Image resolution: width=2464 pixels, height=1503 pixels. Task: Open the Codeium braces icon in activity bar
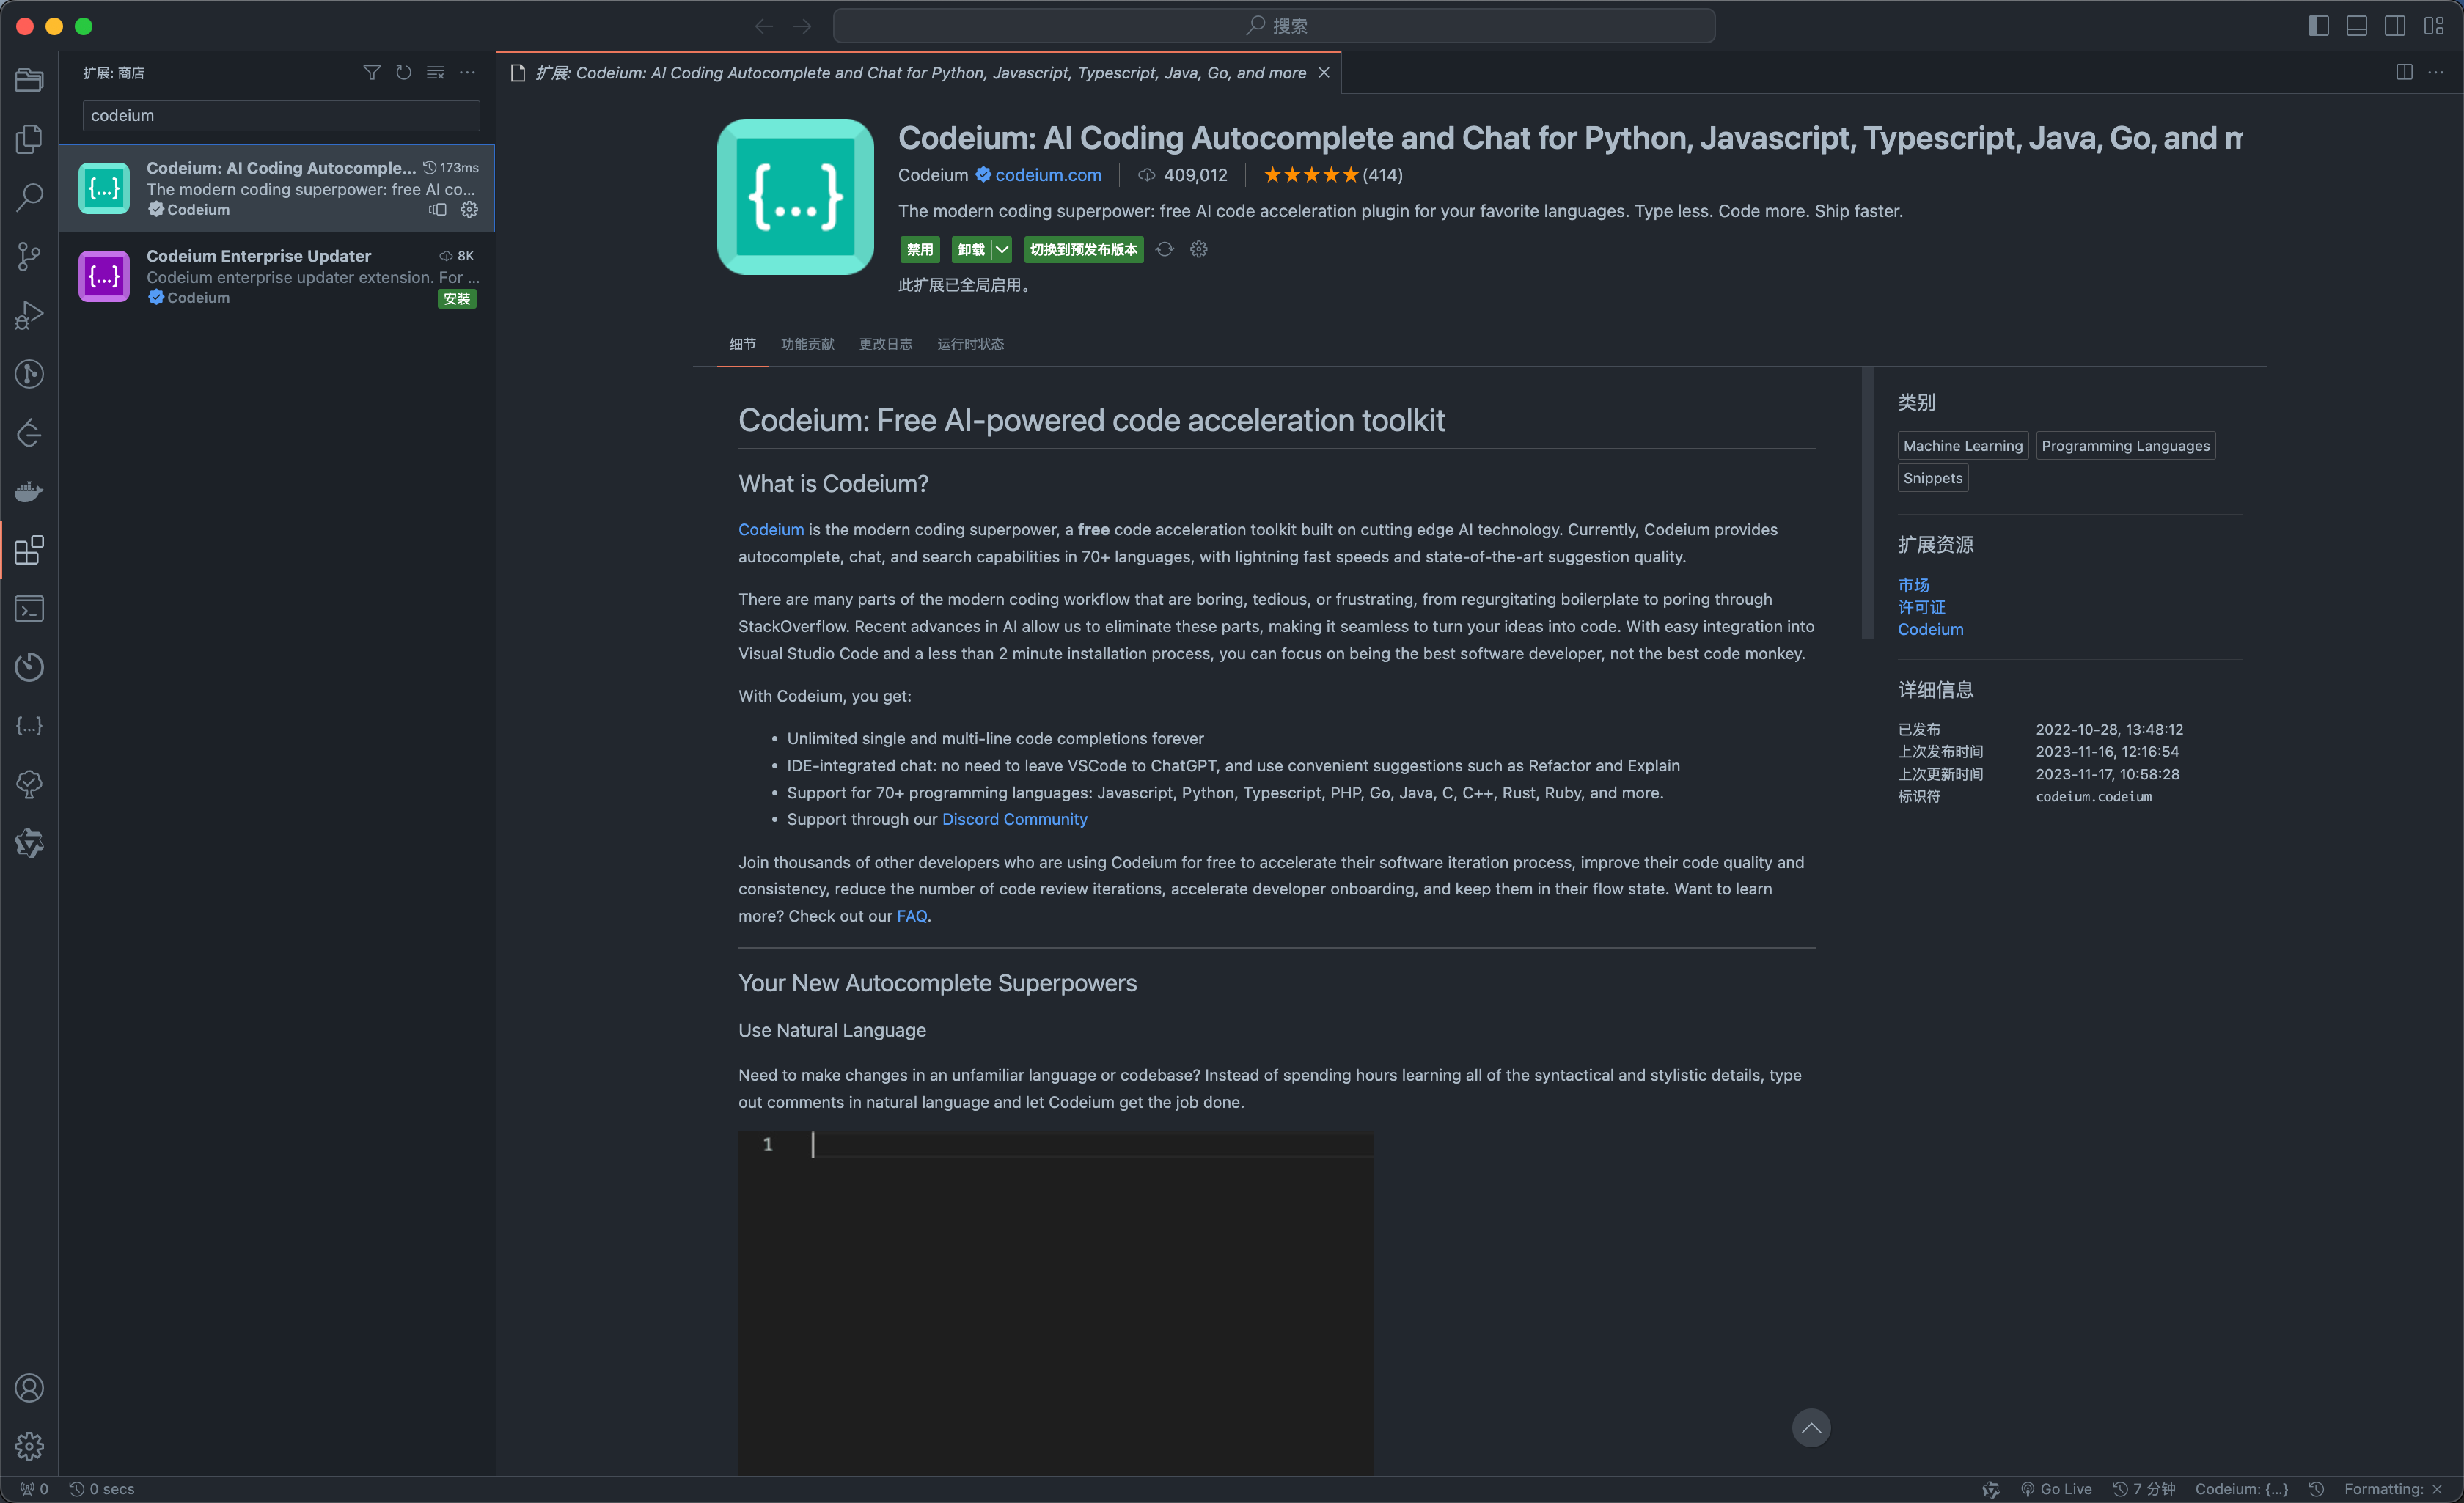point(29,726)
